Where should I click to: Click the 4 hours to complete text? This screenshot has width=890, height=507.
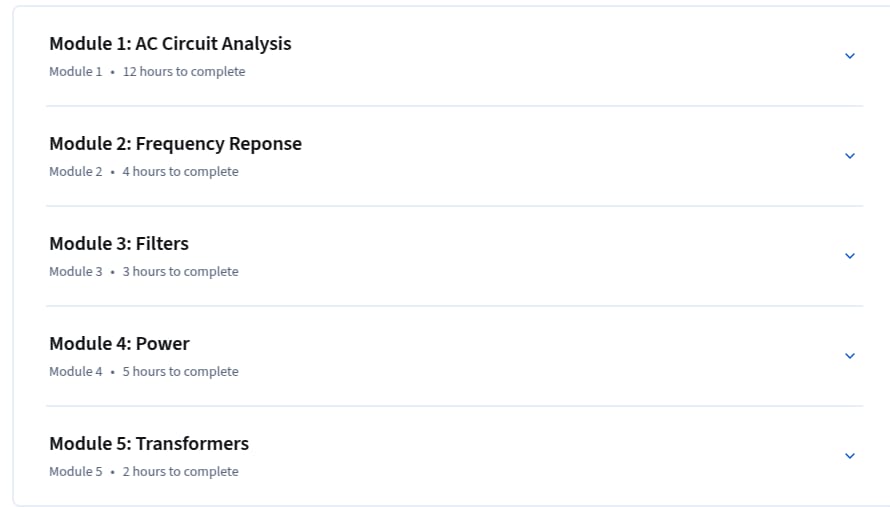pos(180,171)
